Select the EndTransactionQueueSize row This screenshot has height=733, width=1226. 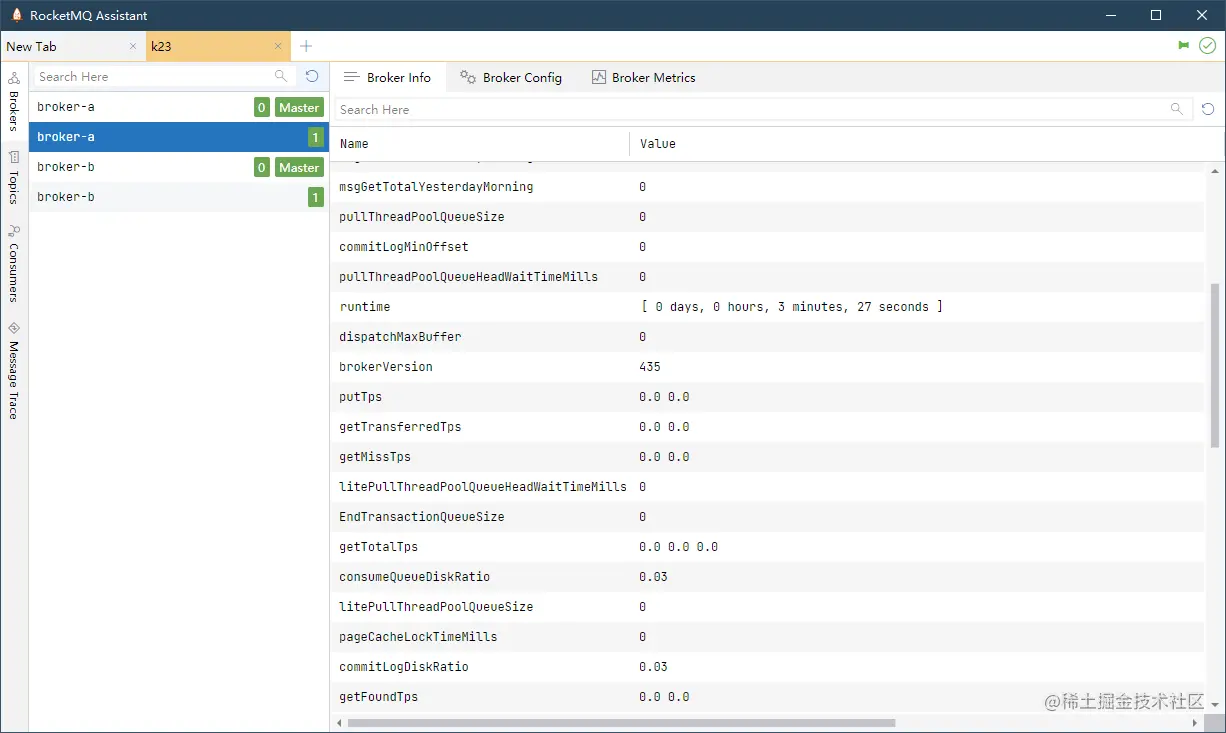[x=767, y=517]
